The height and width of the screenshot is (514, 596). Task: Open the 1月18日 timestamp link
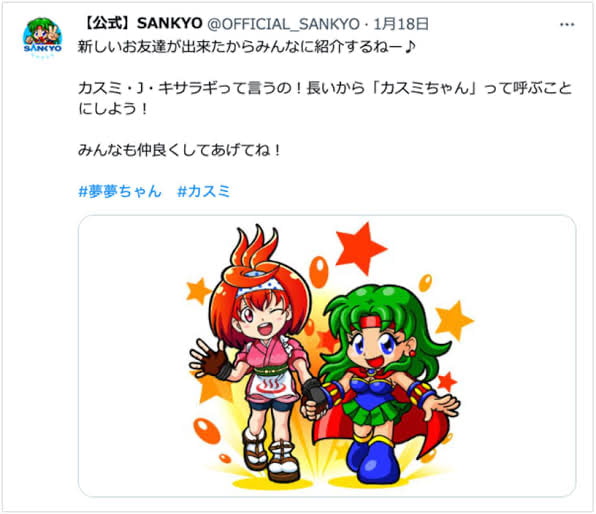[x=401, y=24]
